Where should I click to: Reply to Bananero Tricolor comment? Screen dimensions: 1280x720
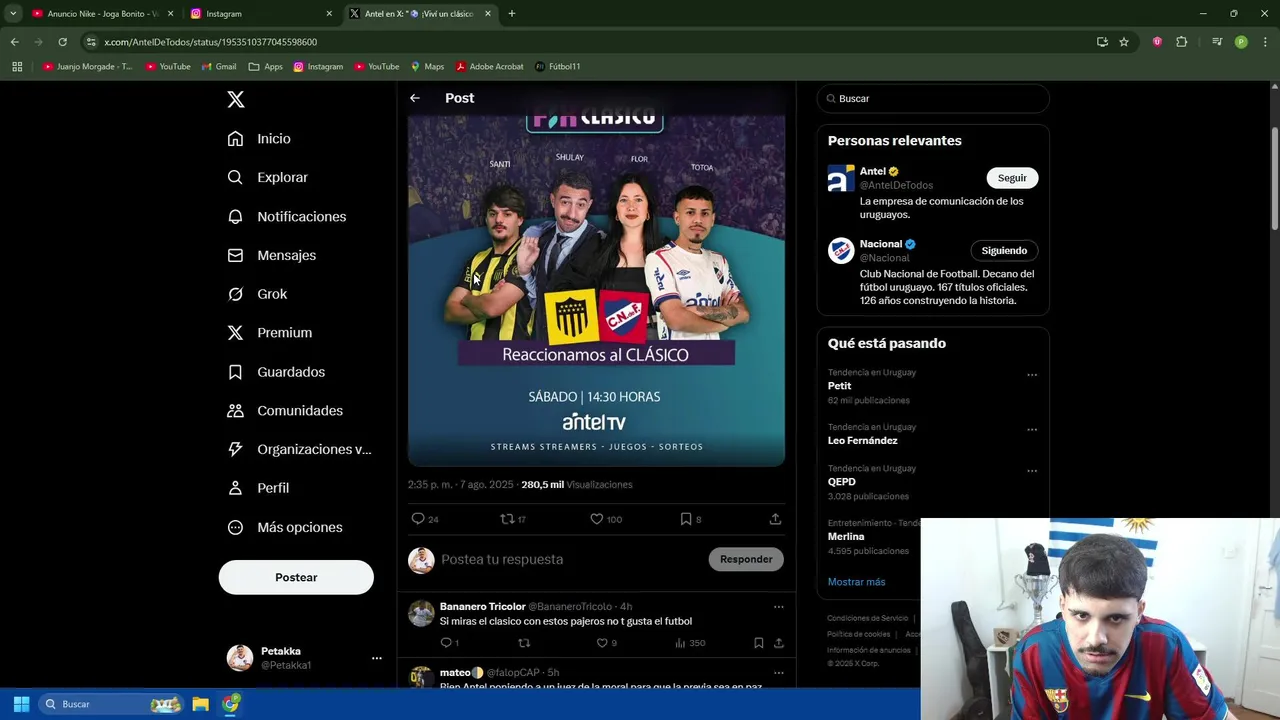coord(446,643)
